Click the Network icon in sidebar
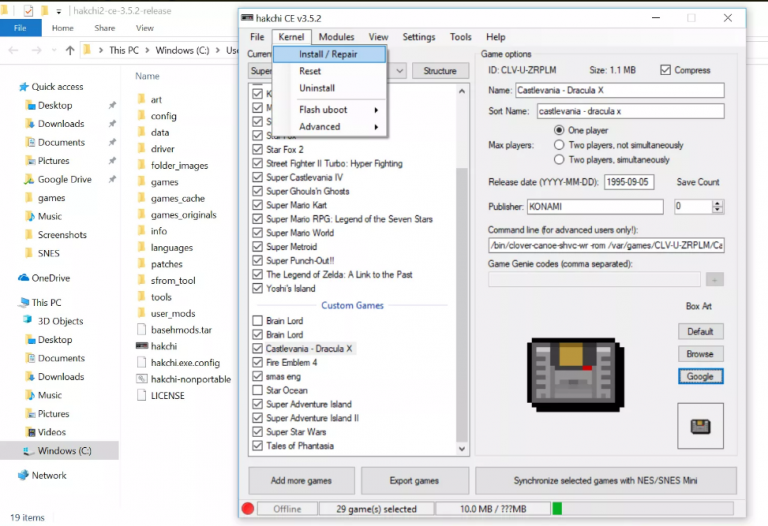 tap(24, 475)
